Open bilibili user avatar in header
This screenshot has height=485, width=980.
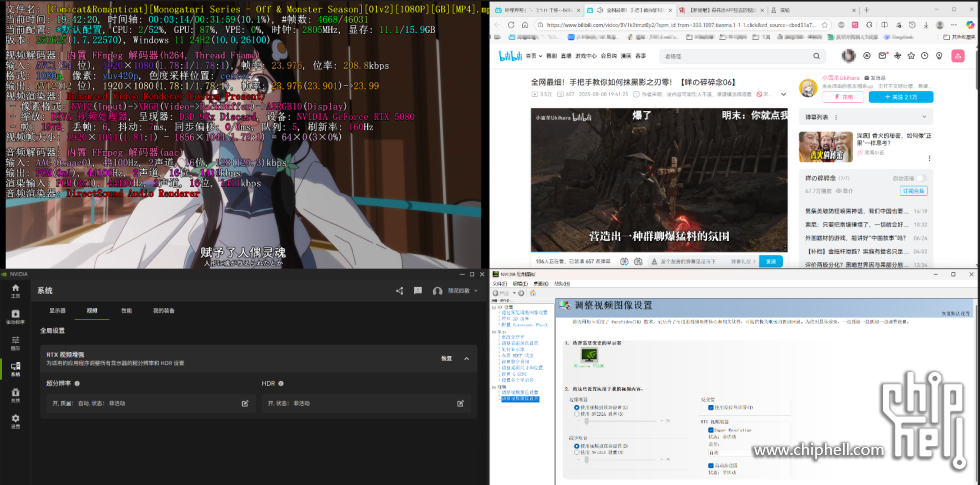coord(849,56)
